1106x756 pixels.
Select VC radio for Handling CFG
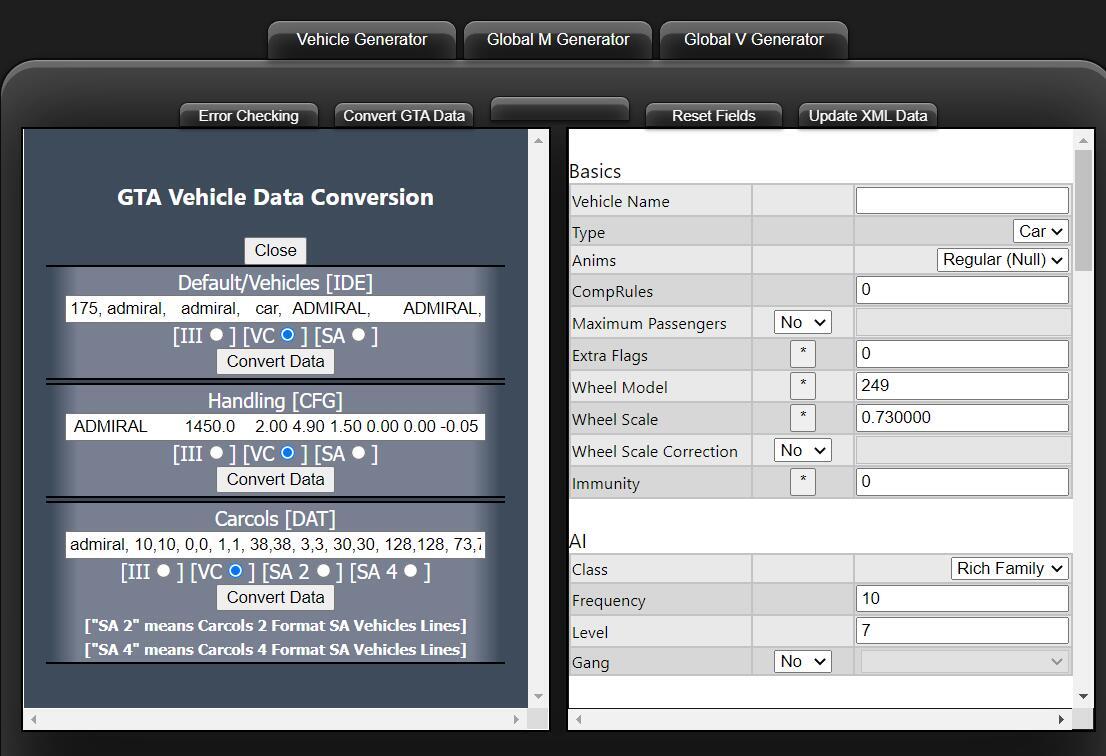coord(287,452)
